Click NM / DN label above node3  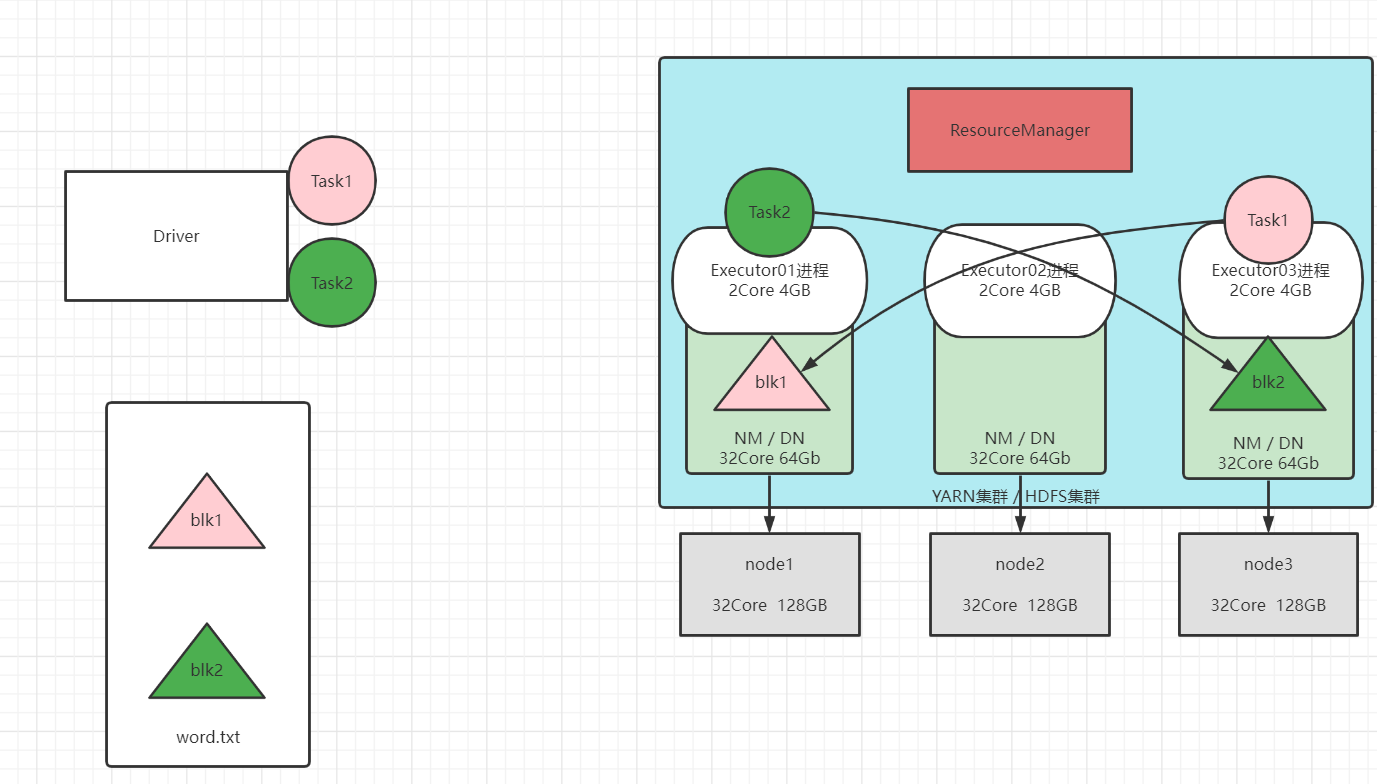coord(1268,443)
